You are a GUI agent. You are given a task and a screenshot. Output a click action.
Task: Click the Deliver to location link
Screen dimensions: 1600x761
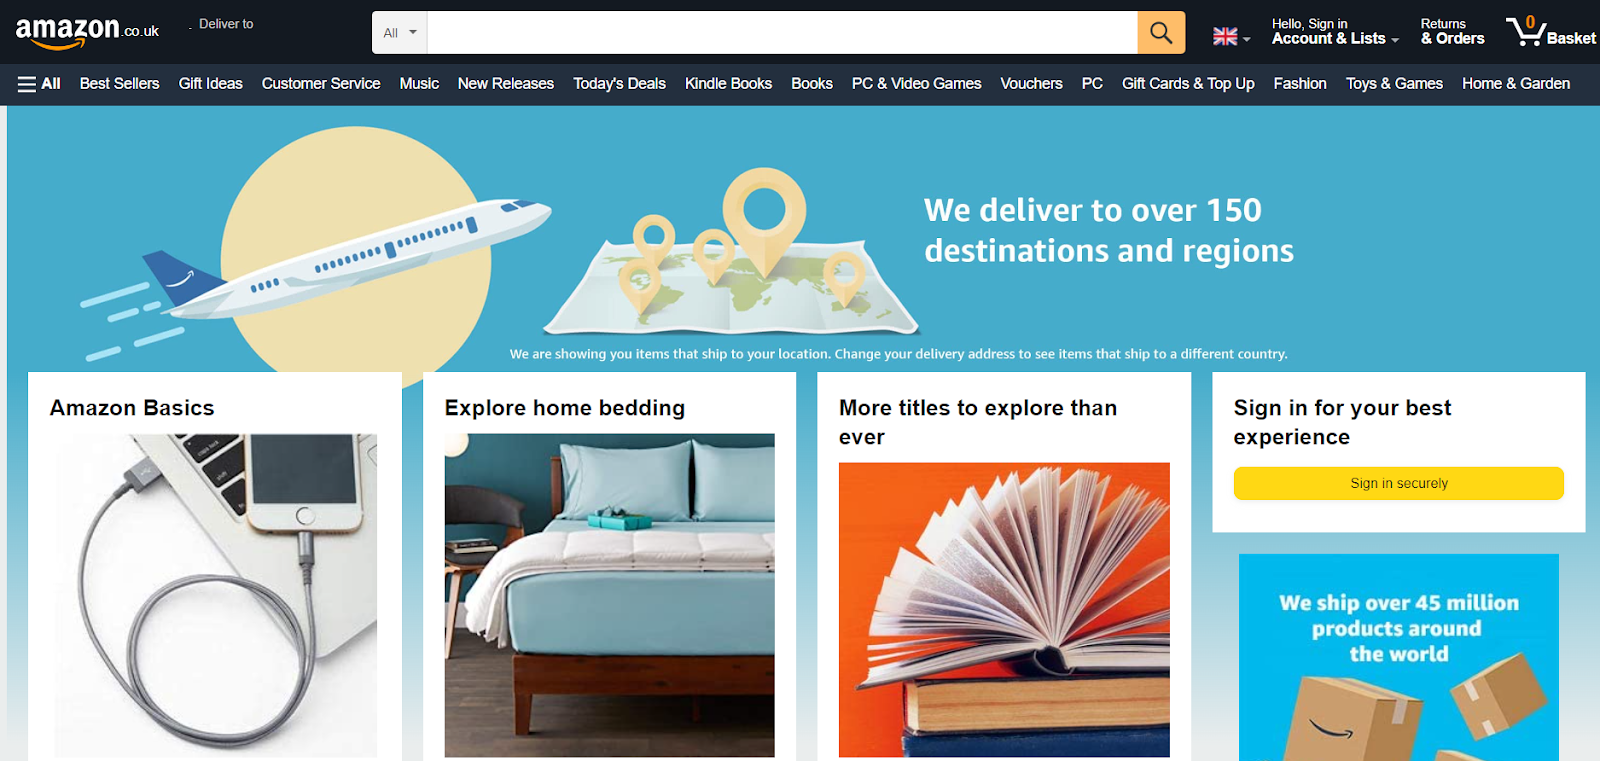pos(225,24)
